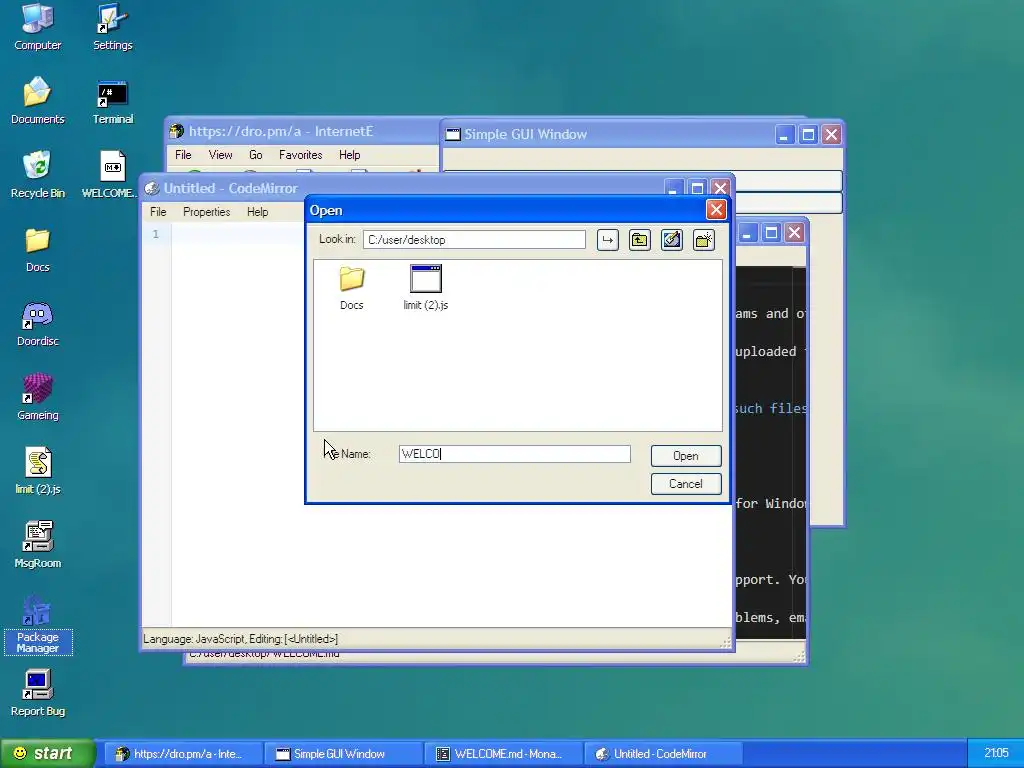Click the create new folder icon in Open dialog

703,240
